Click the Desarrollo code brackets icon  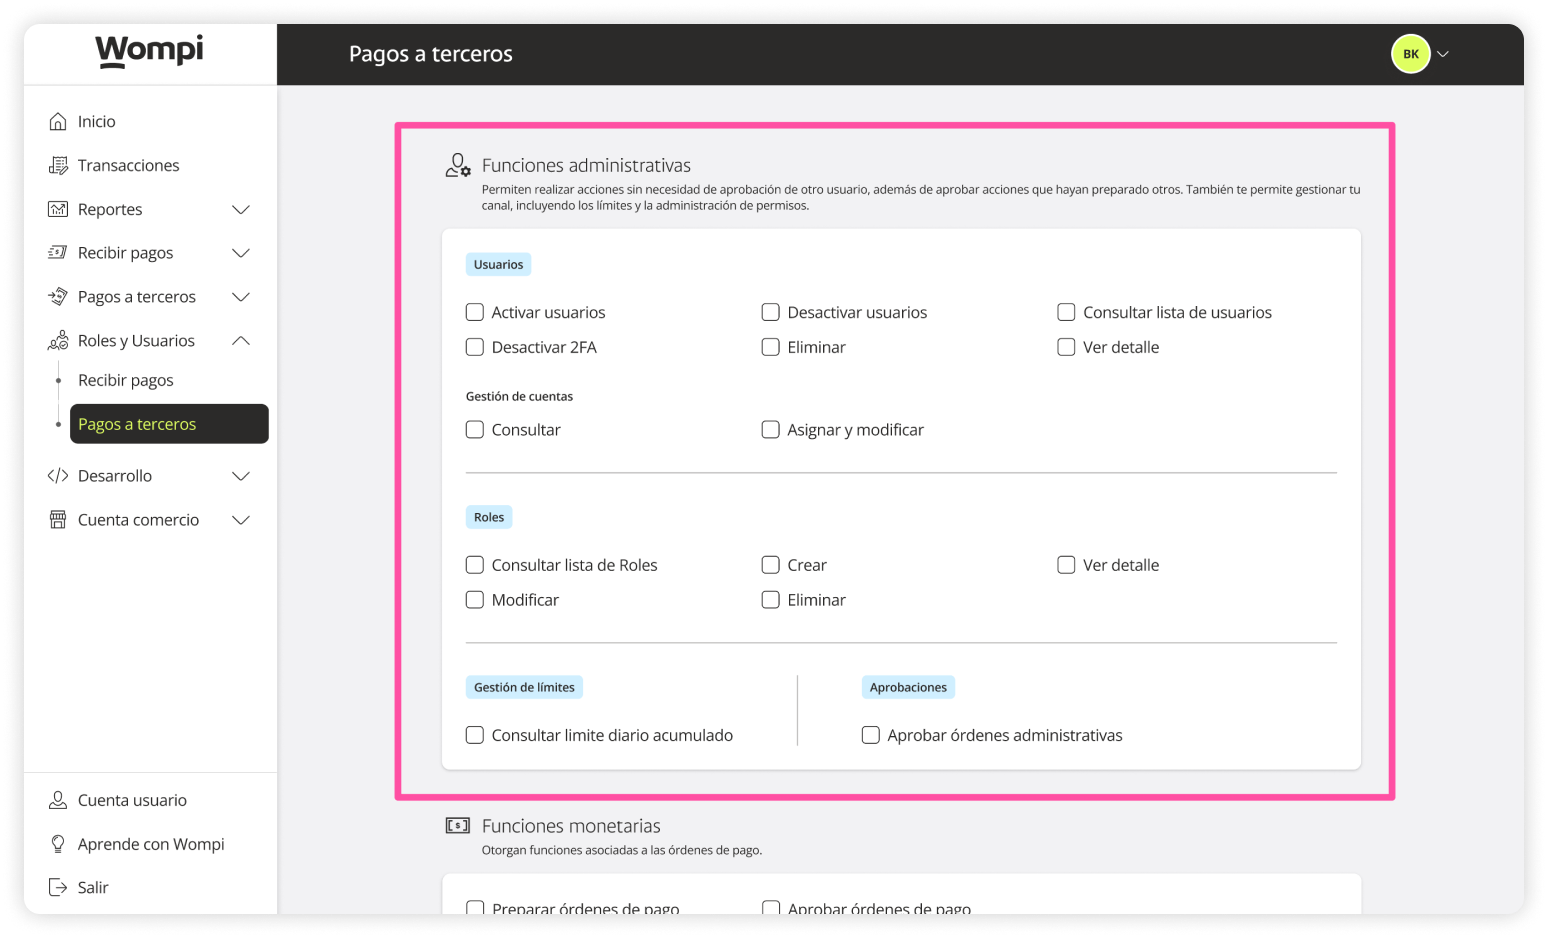tap(58, 476)
